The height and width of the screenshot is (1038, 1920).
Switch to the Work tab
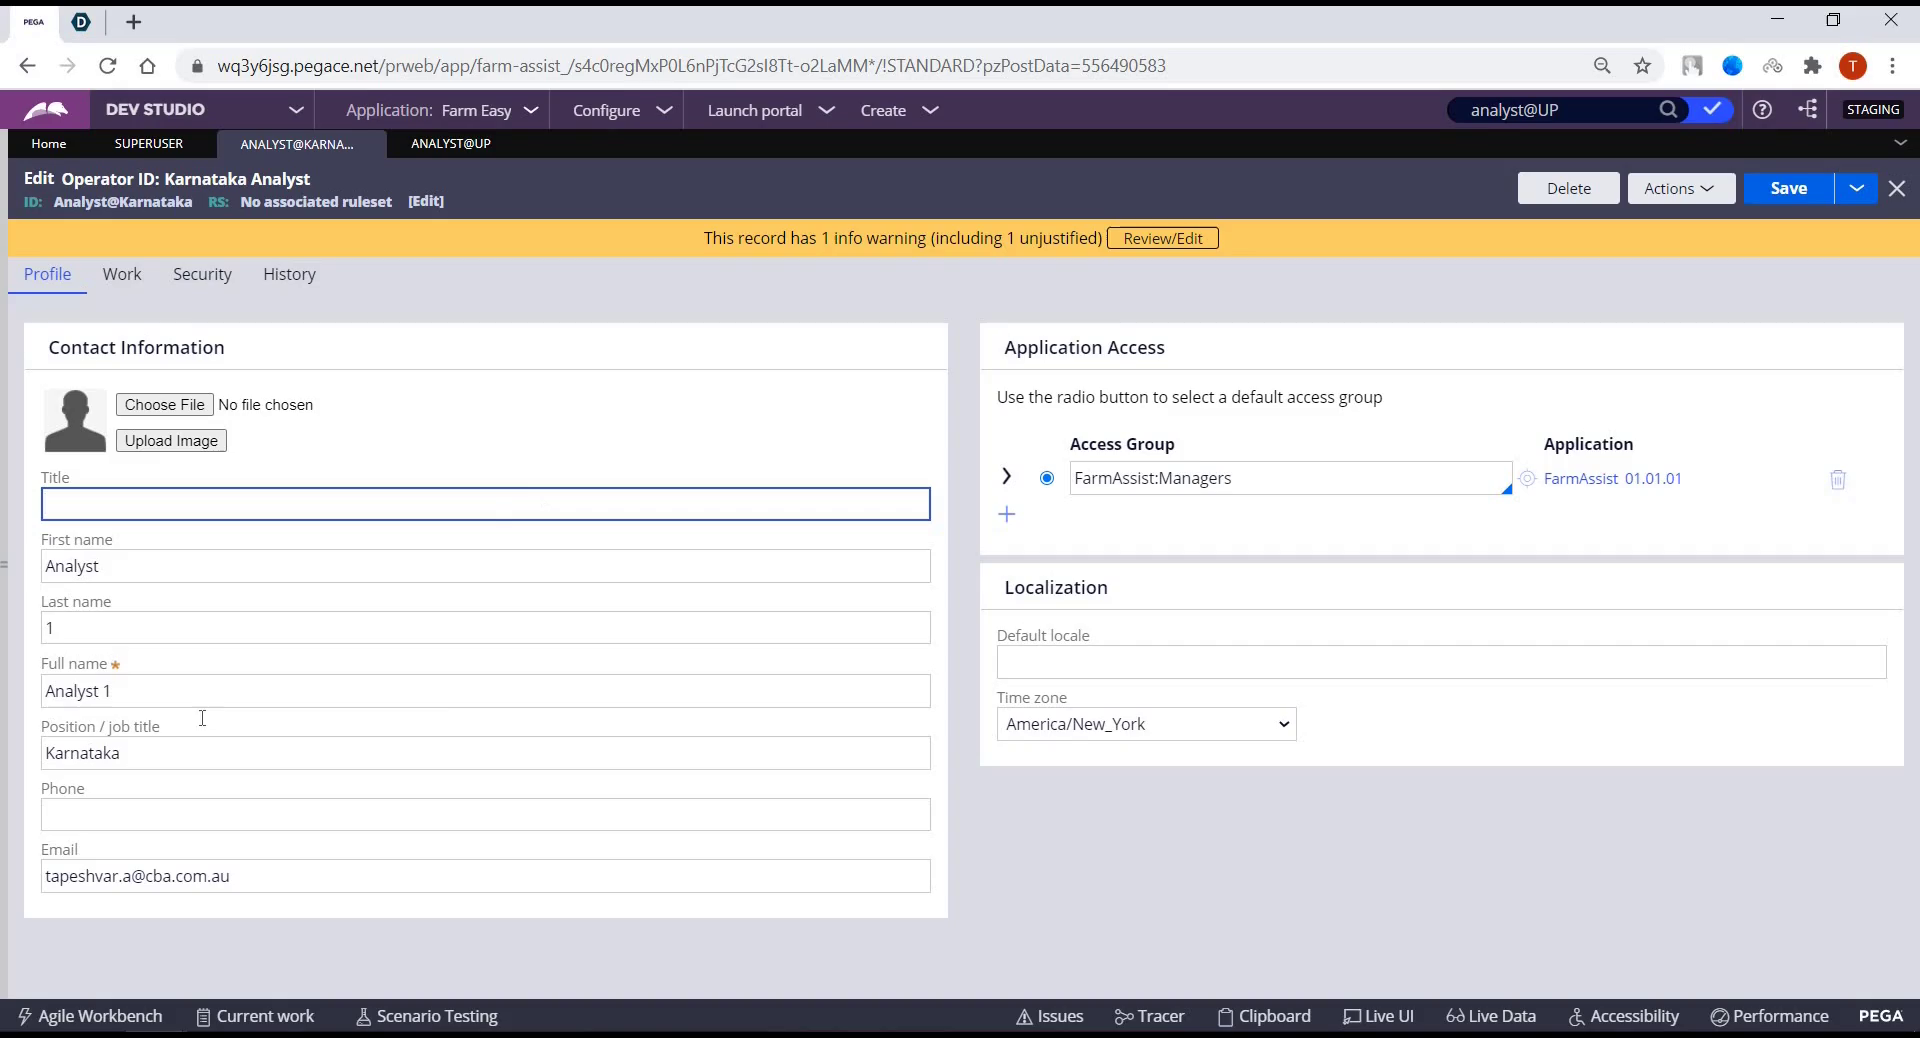pyautogui.click(x=122, y=274)
